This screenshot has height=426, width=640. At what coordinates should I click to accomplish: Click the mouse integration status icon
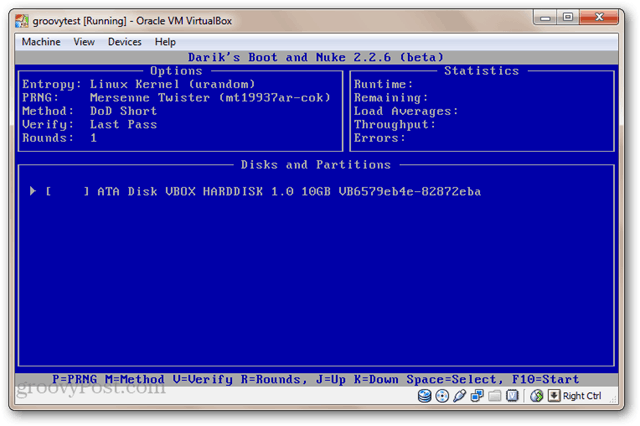tap(536, 395)
